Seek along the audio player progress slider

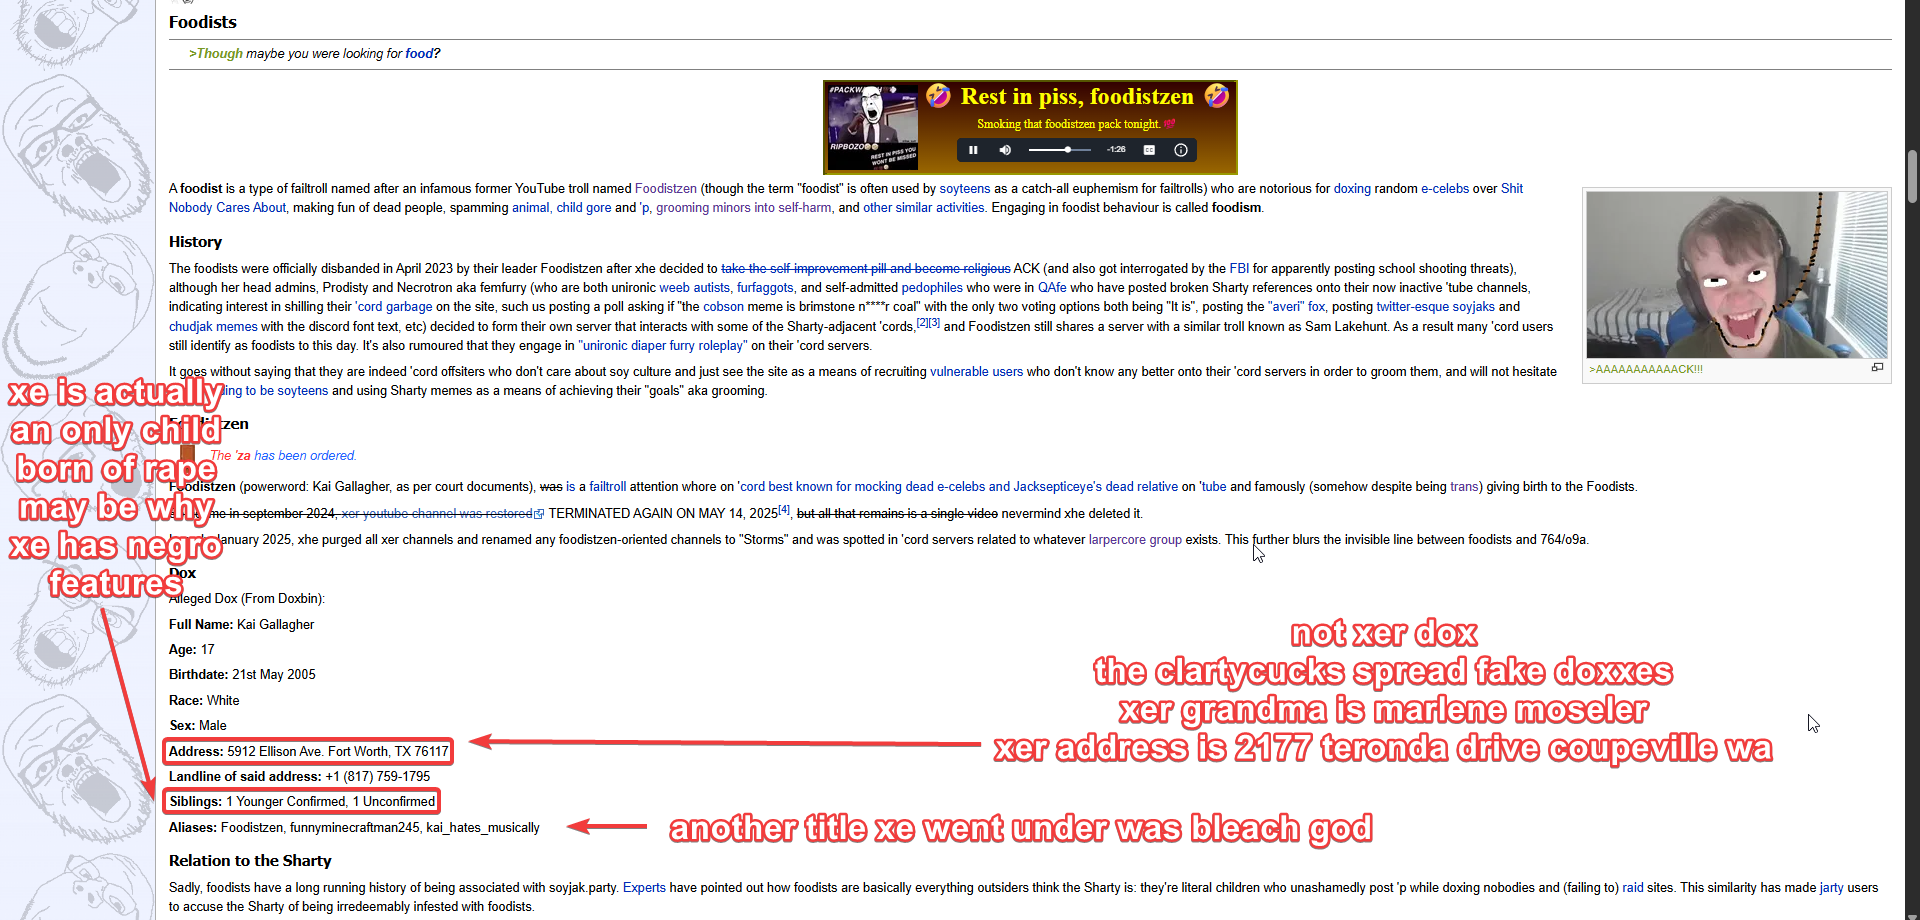pos(1059,150)
